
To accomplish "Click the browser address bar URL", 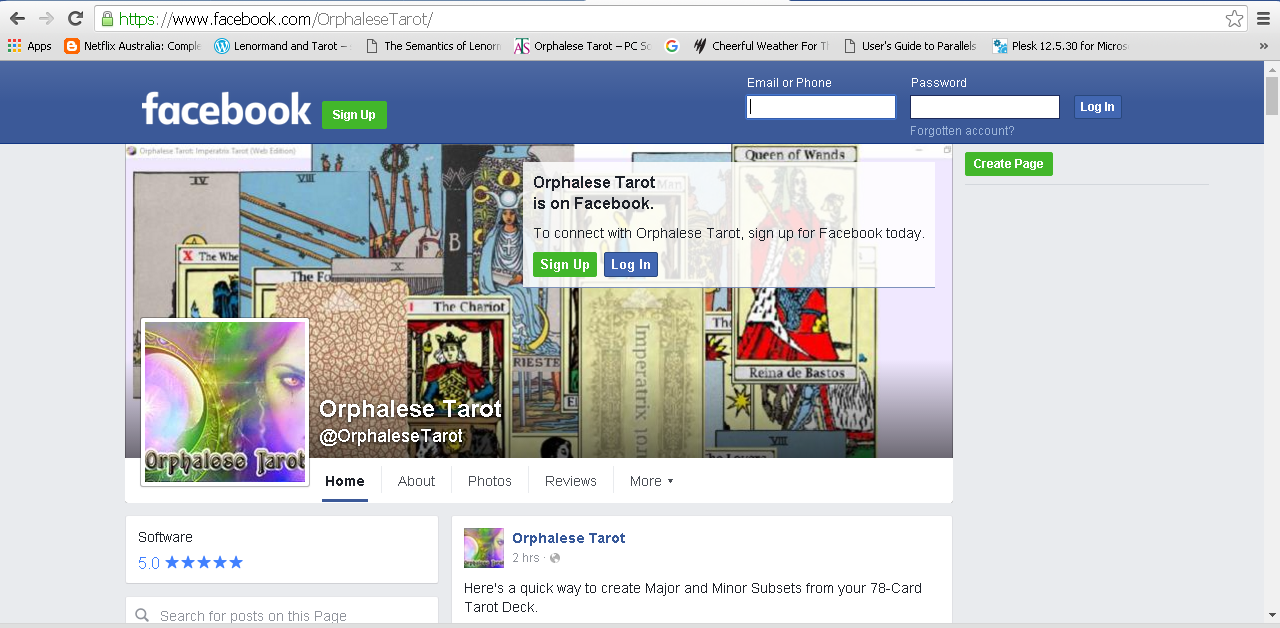I will pyautogui.click(x=275, y=19).
